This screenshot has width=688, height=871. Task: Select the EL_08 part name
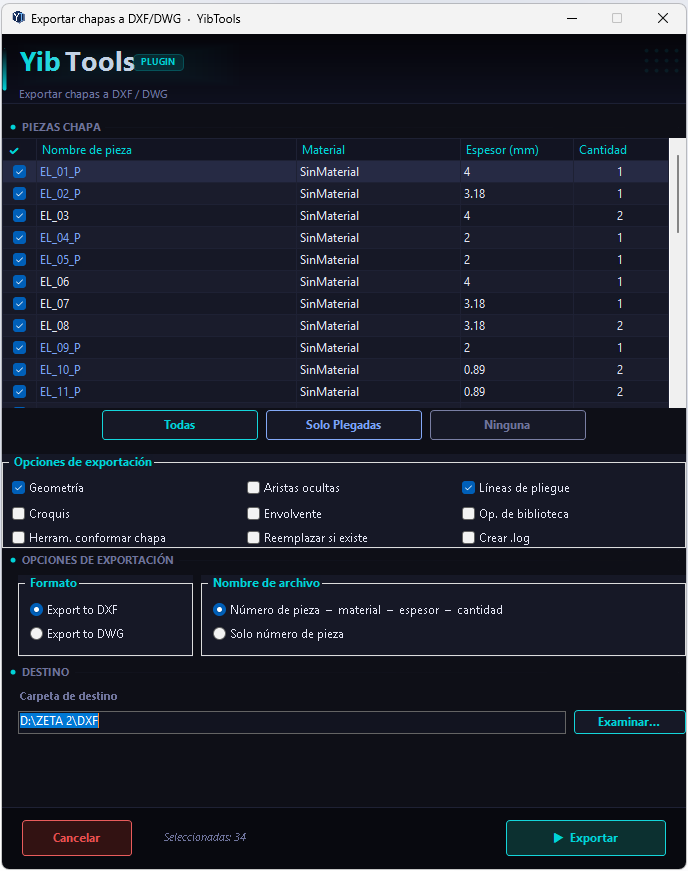[x=54, y=326]
